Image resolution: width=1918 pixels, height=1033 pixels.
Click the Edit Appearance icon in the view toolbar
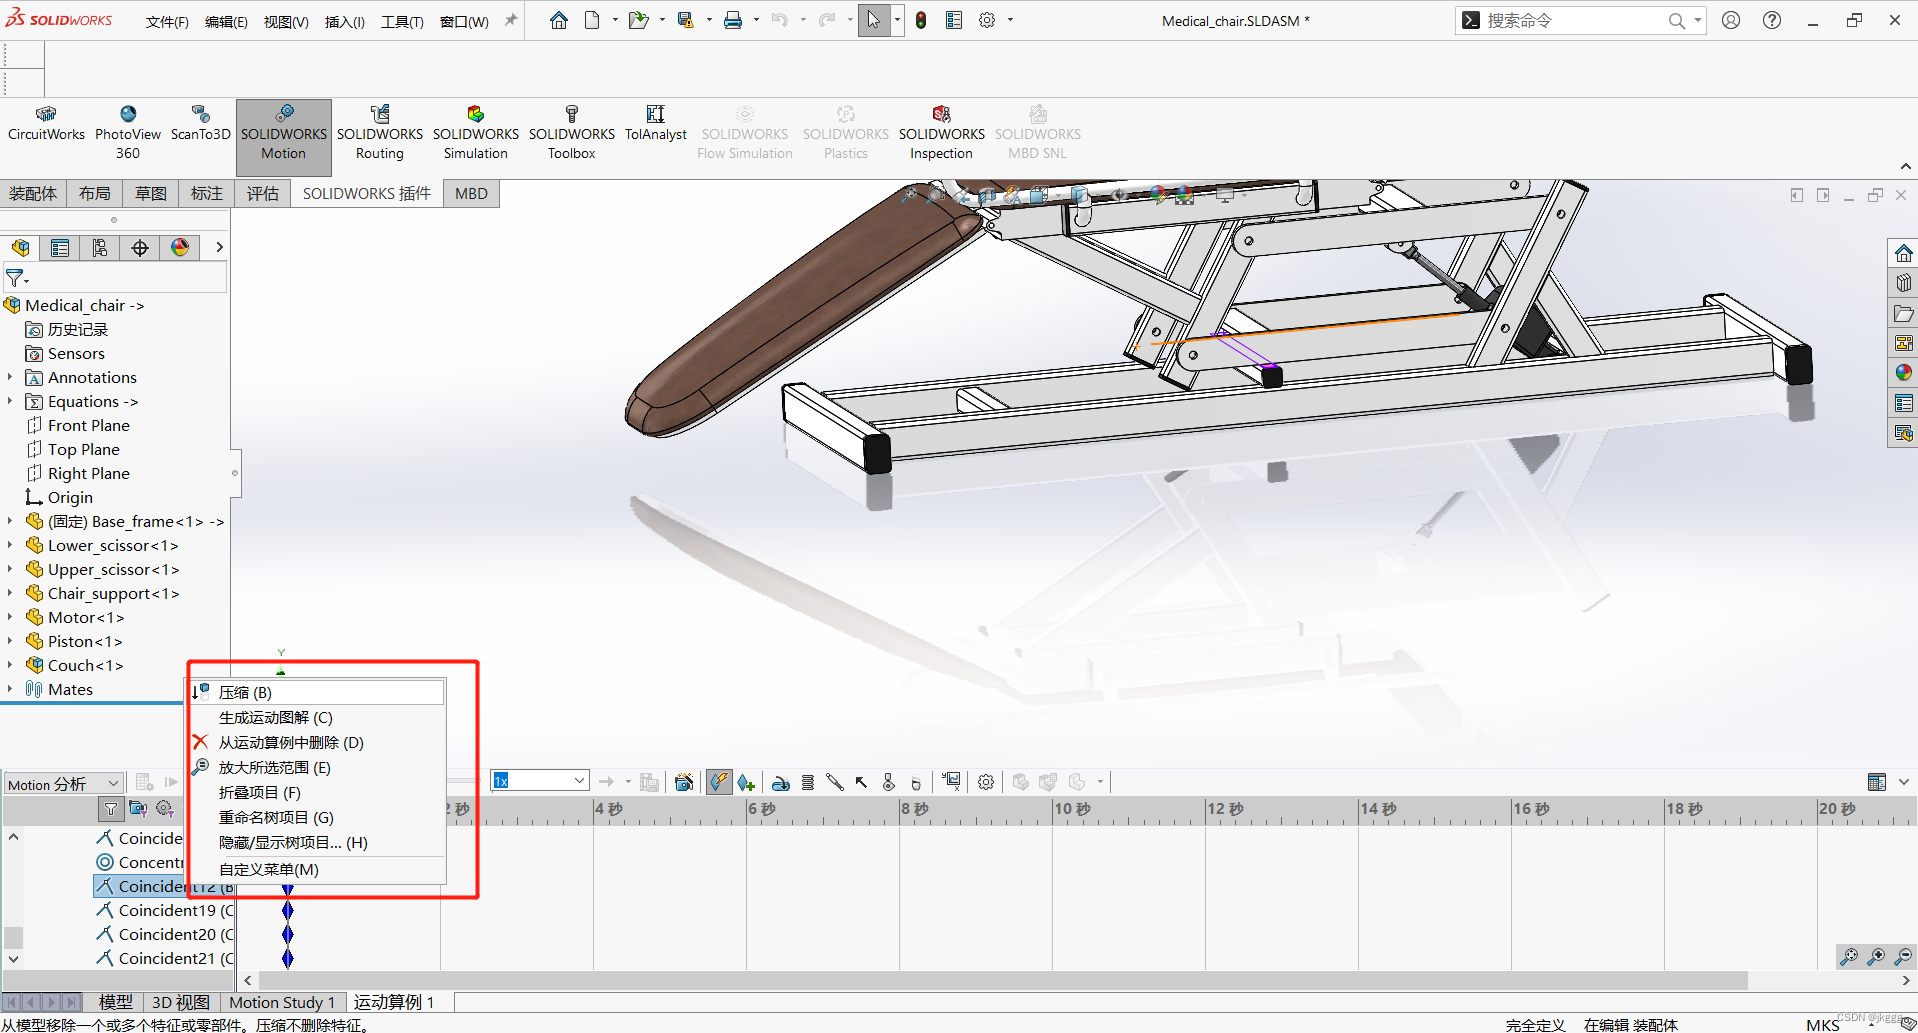pyautogui.click(x=1157, y=194)
